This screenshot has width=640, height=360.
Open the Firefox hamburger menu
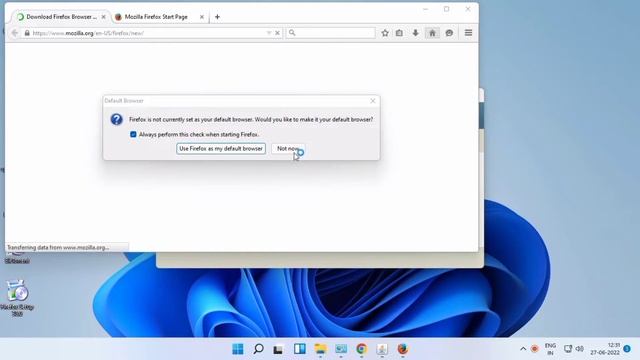click(469, 33)
